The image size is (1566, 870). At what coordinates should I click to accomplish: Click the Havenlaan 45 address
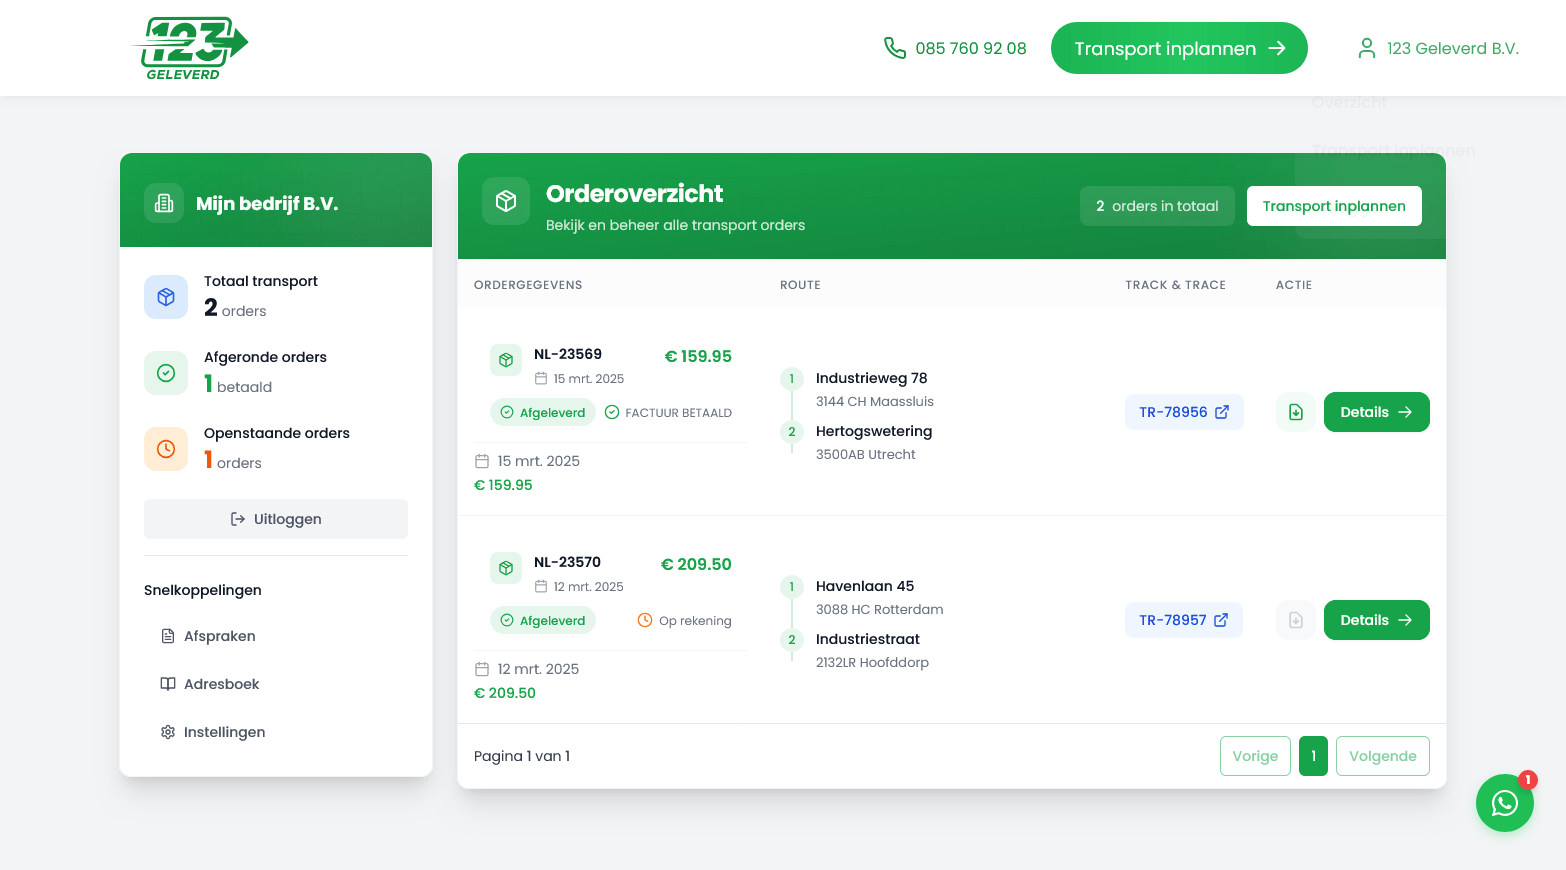865,586
